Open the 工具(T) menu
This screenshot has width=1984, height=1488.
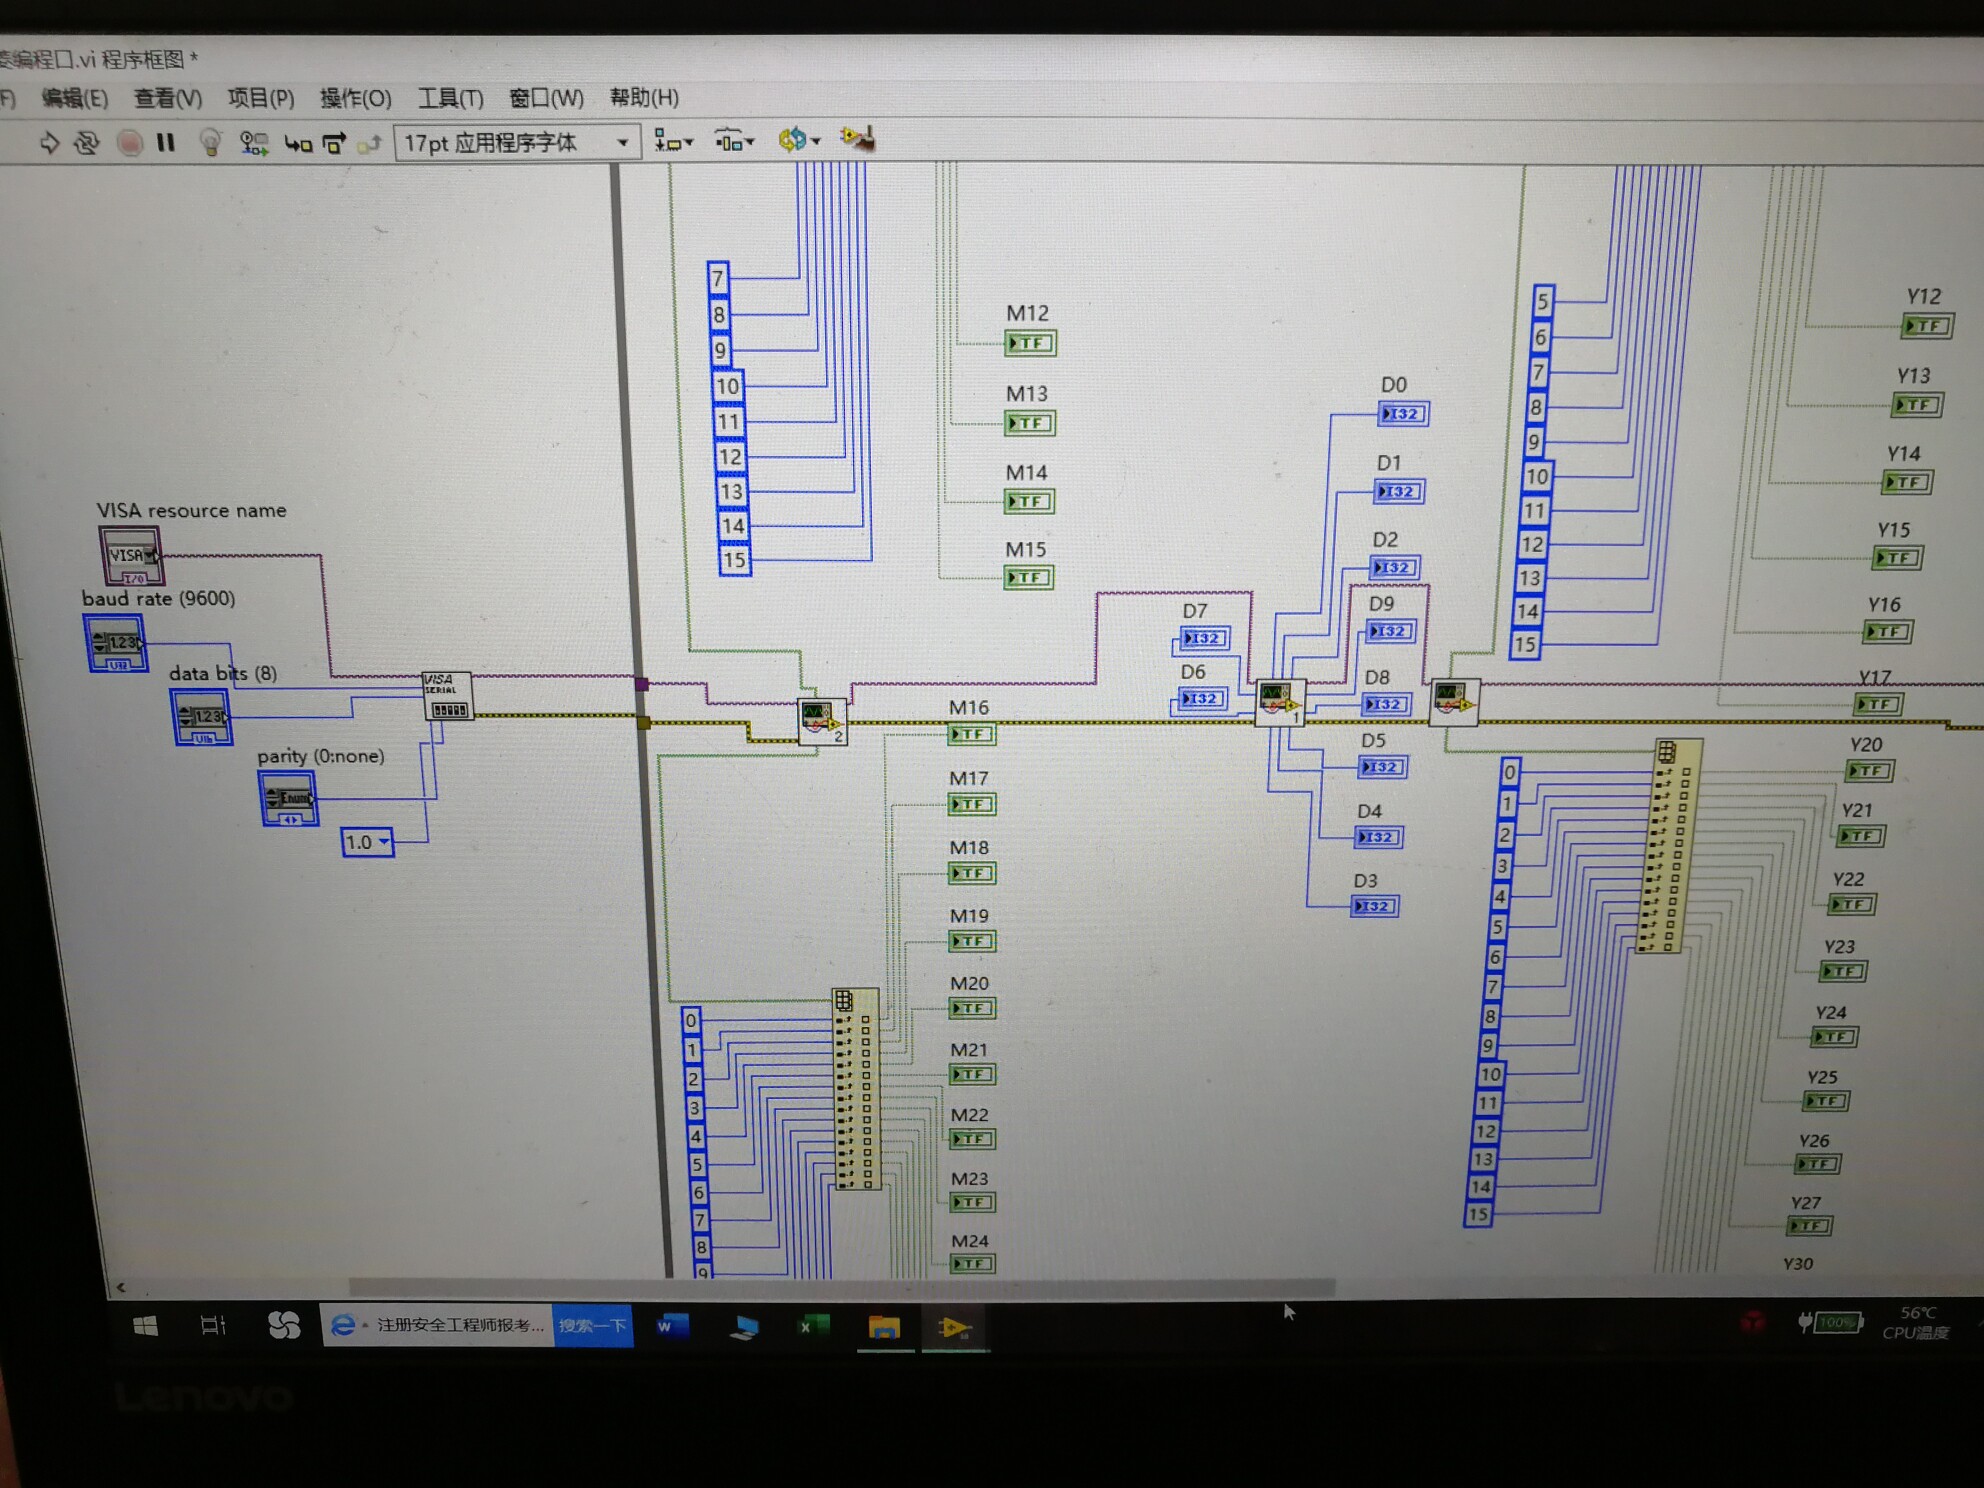pos(450,98)
